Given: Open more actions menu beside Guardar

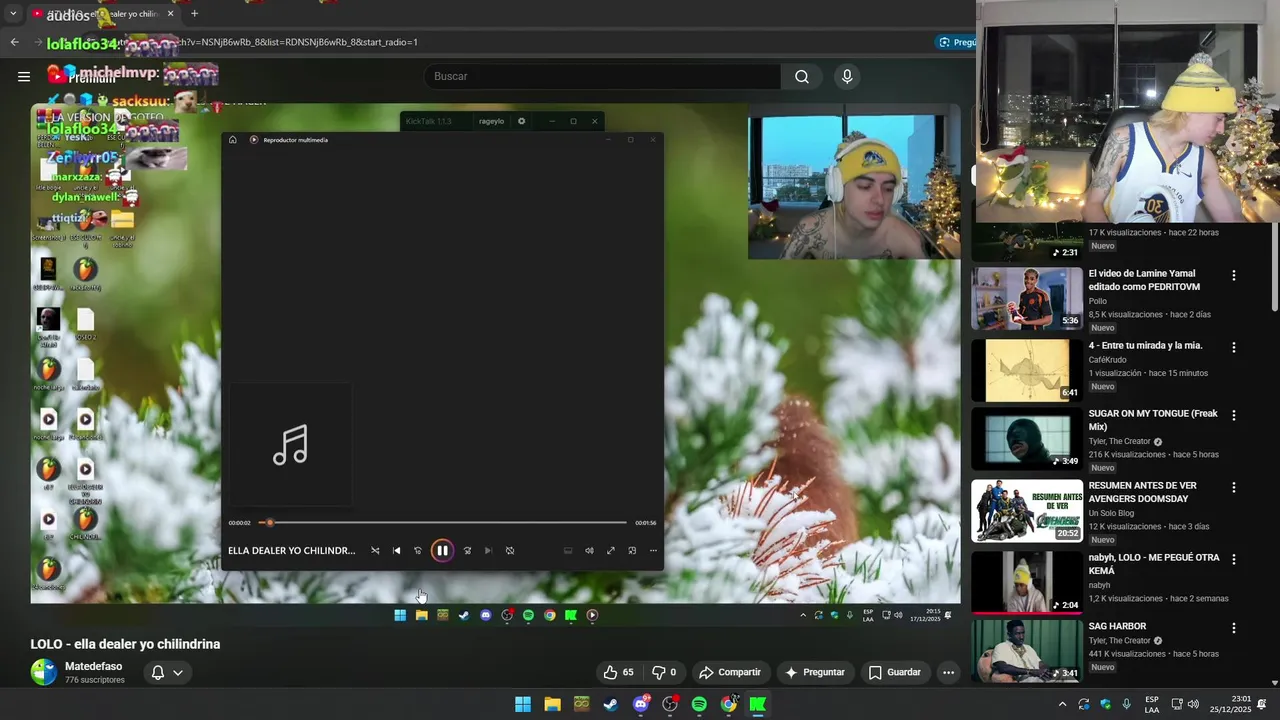Looking at the screenshot, I should 948,672.
